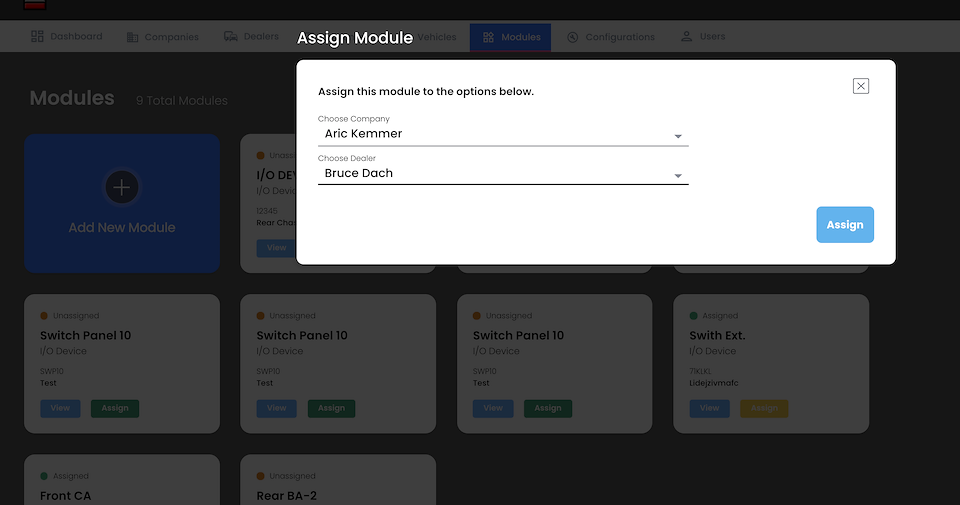Click the Companies building icon
The width and height of the screenshot is (960, 505).
tap(132, 37)
